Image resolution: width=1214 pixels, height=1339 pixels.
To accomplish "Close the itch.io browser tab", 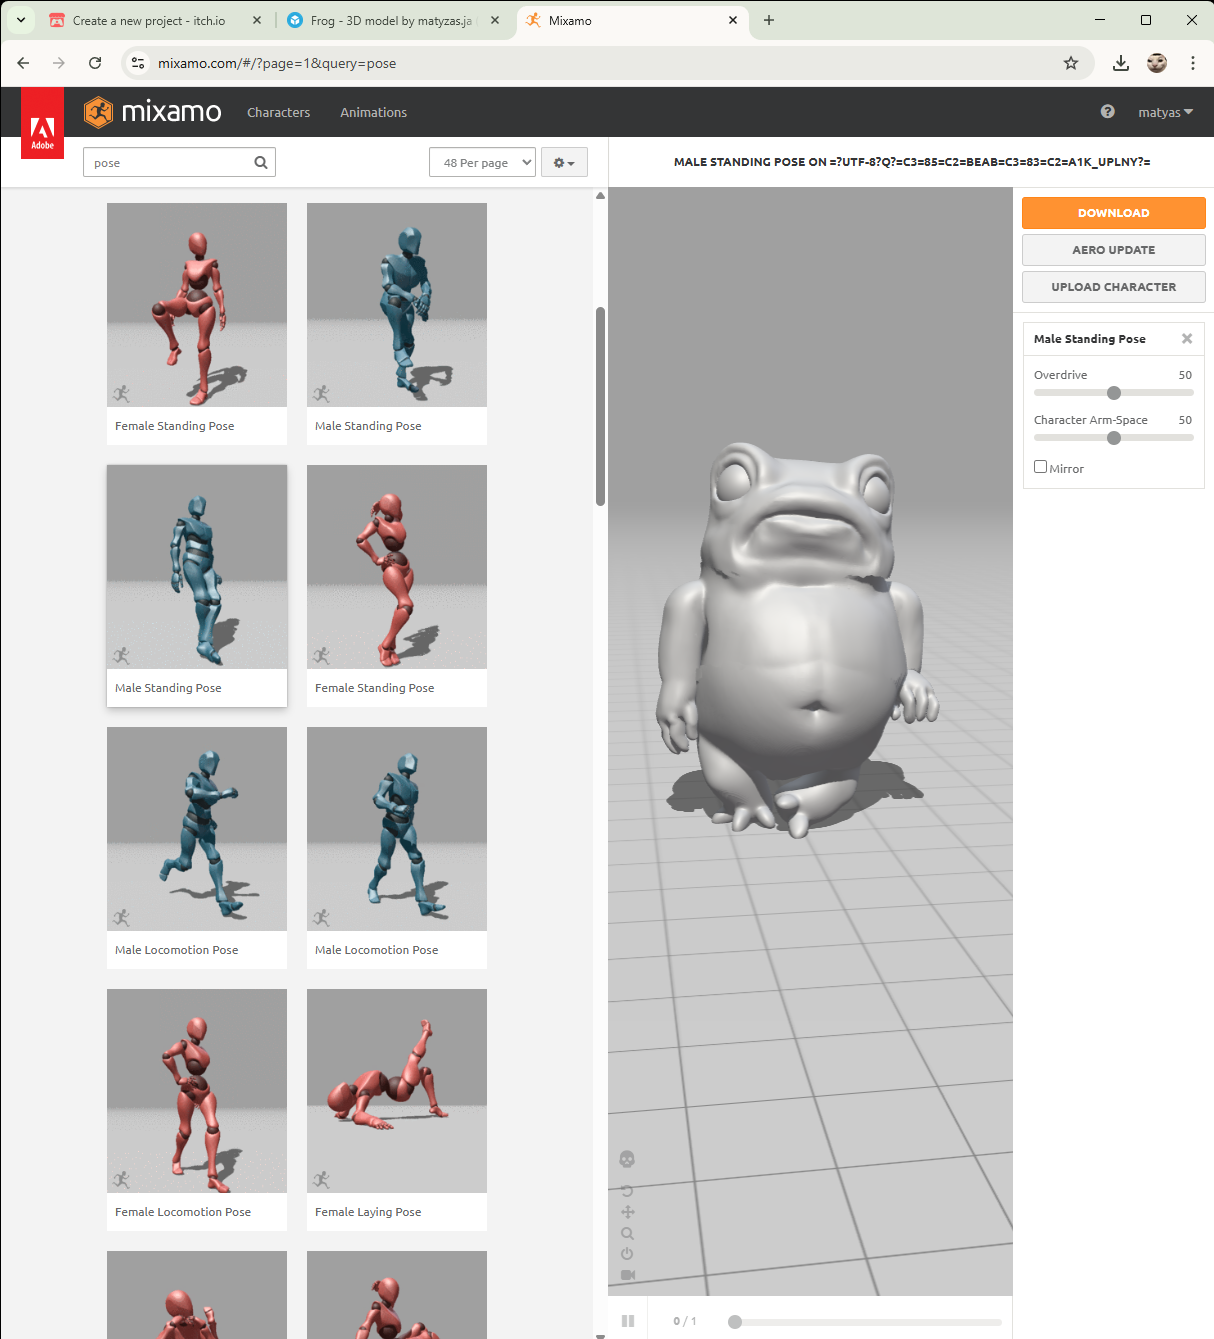I will pyautogui.click(x=257, y=20).
